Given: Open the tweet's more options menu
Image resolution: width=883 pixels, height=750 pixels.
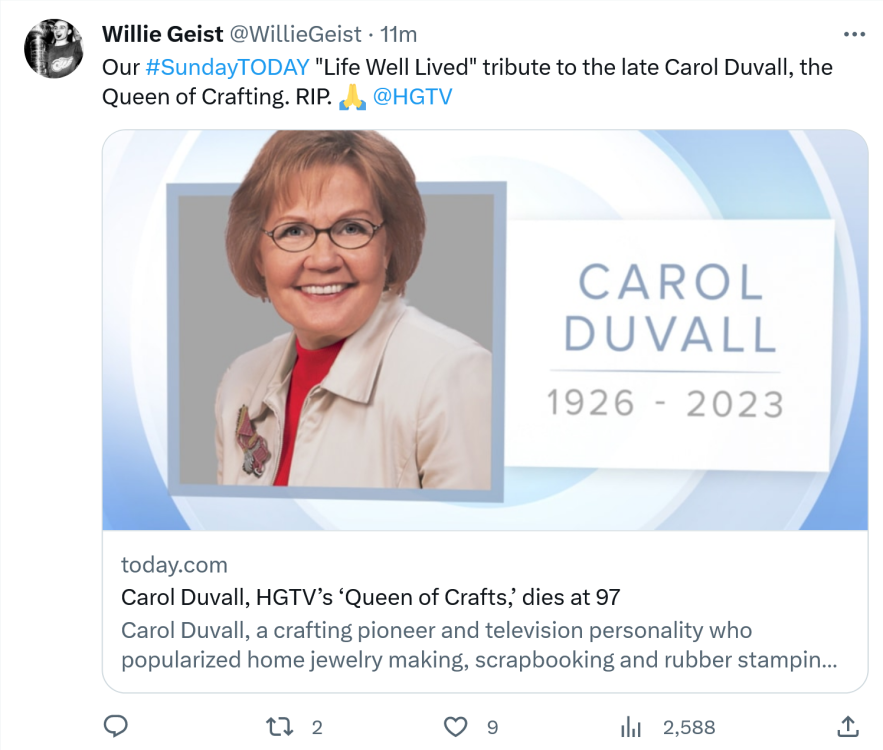Looking at the screenshot, I should 853,34.
